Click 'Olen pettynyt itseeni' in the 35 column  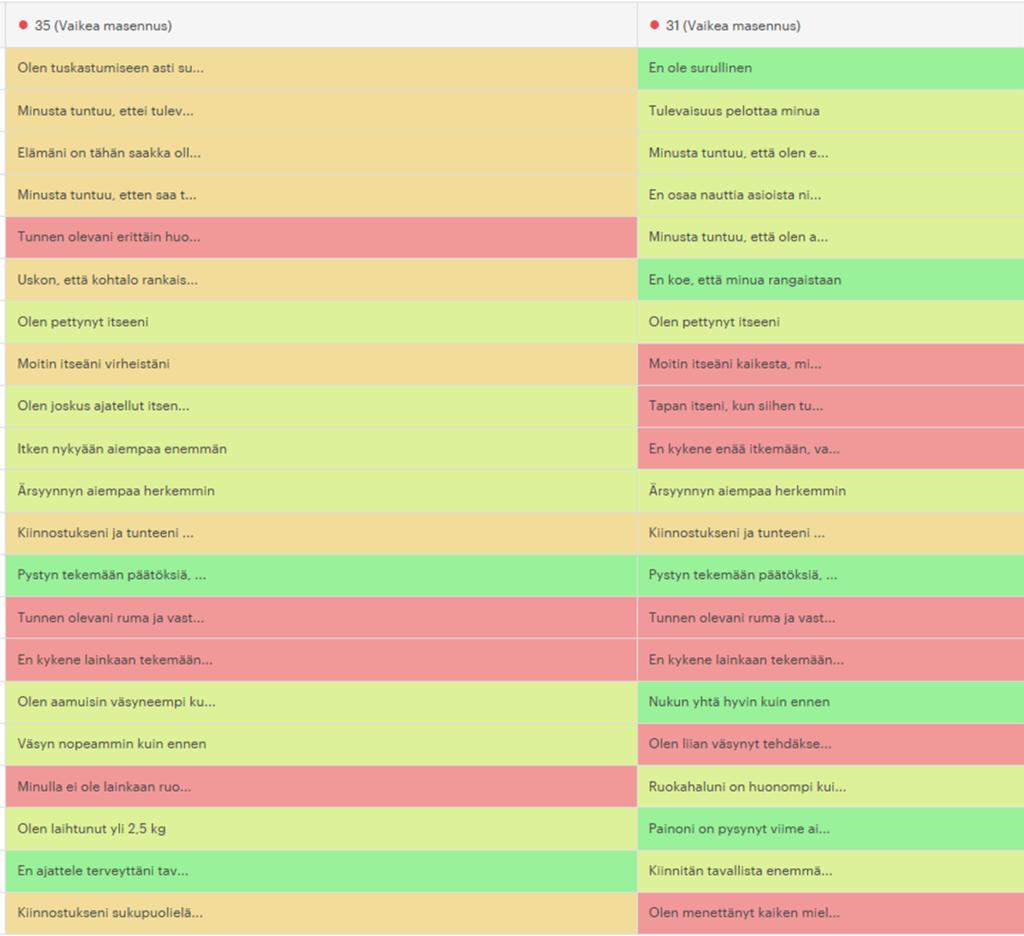(x=321, y=322)
